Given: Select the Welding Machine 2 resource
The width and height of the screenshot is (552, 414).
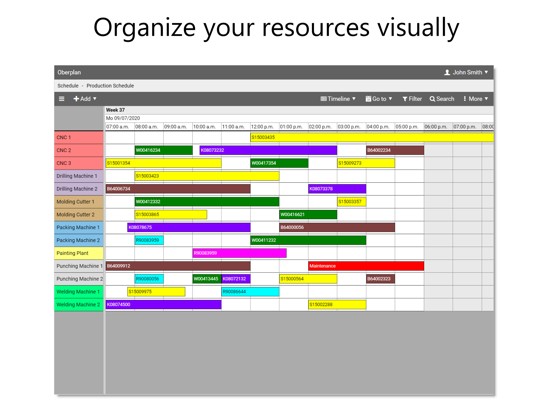Looking at the screenshot, I should (79, 305).
